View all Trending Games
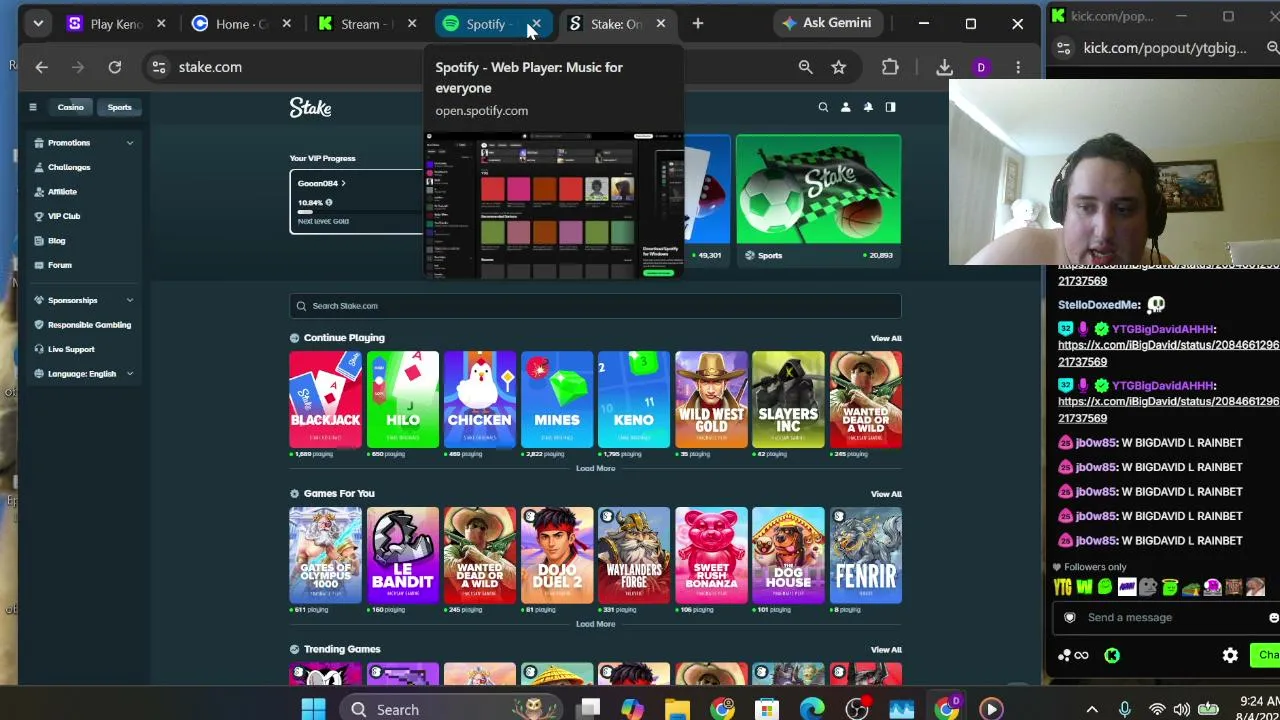 click(x=886, y=650)
